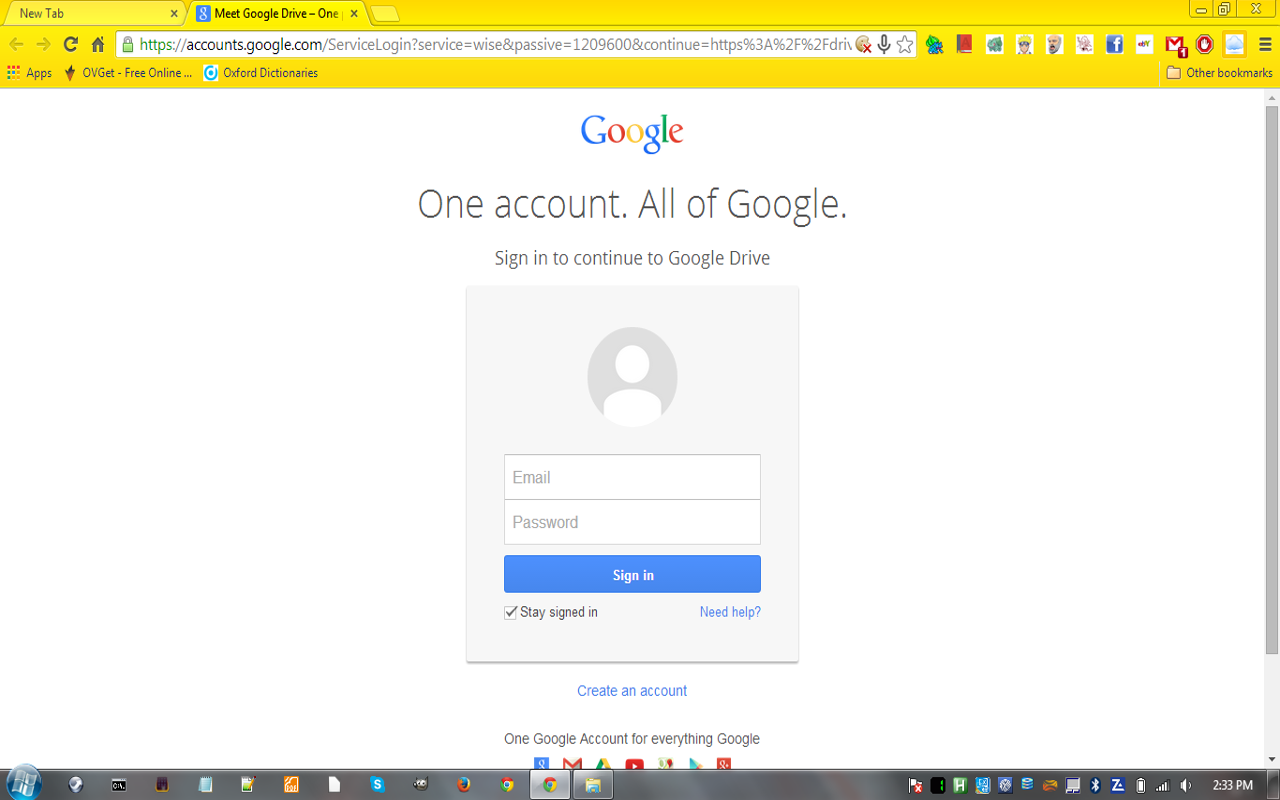Open the Windows Start button
The image size is (1280, 800).
point(23,783)
